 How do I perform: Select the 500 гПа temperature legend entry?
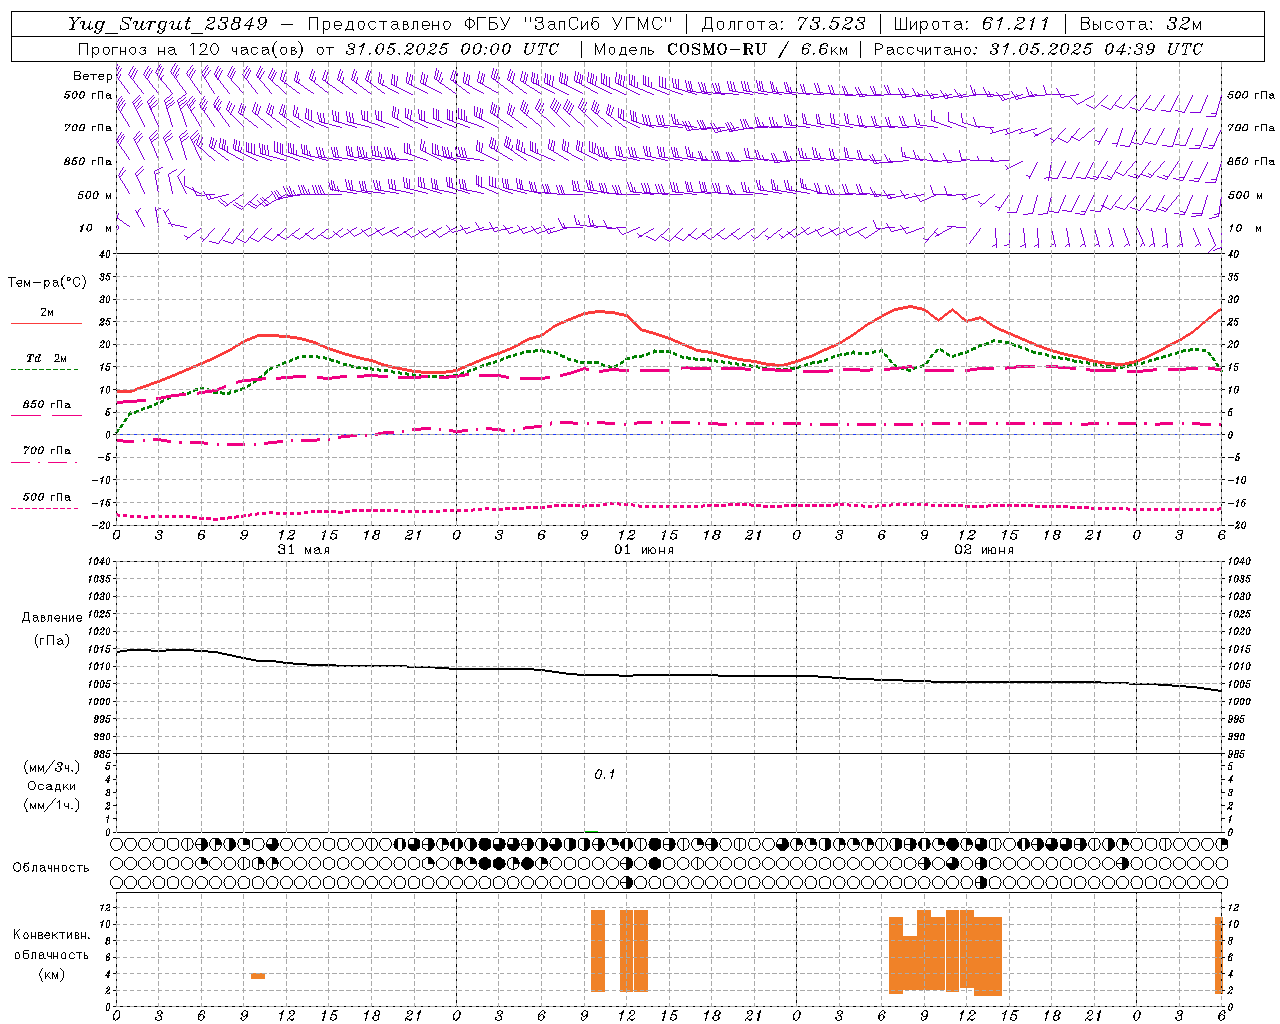[x=46, y=501]
